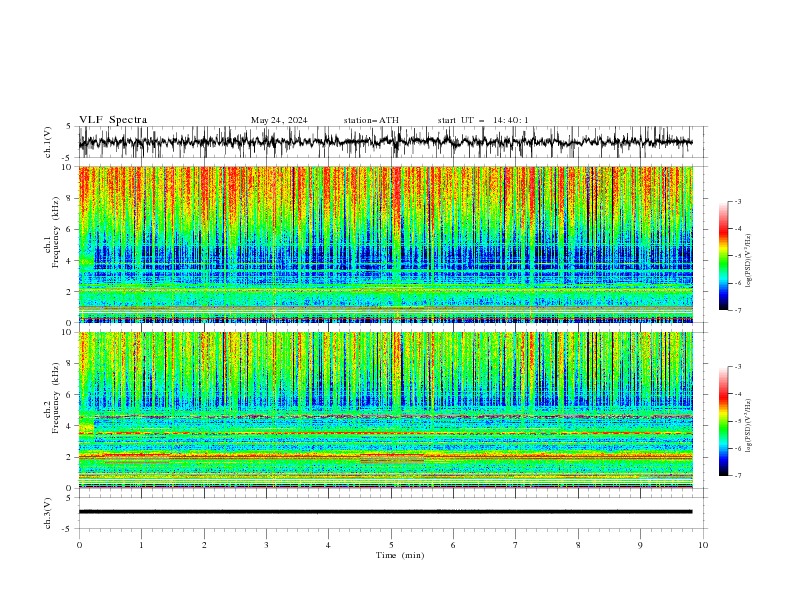Click the time axis tick label "7"
This screenshot has height=612, width=792.
click(516, 545)
